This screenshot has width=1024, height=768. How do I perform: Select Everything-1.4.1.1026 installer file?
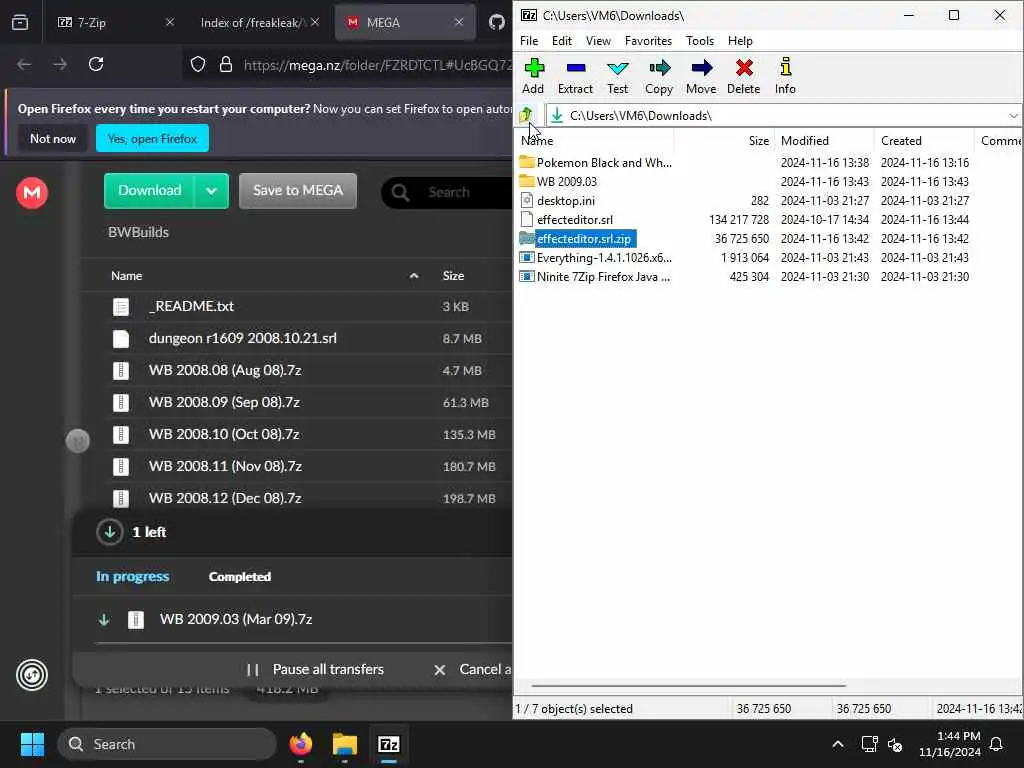coord(596,258)
